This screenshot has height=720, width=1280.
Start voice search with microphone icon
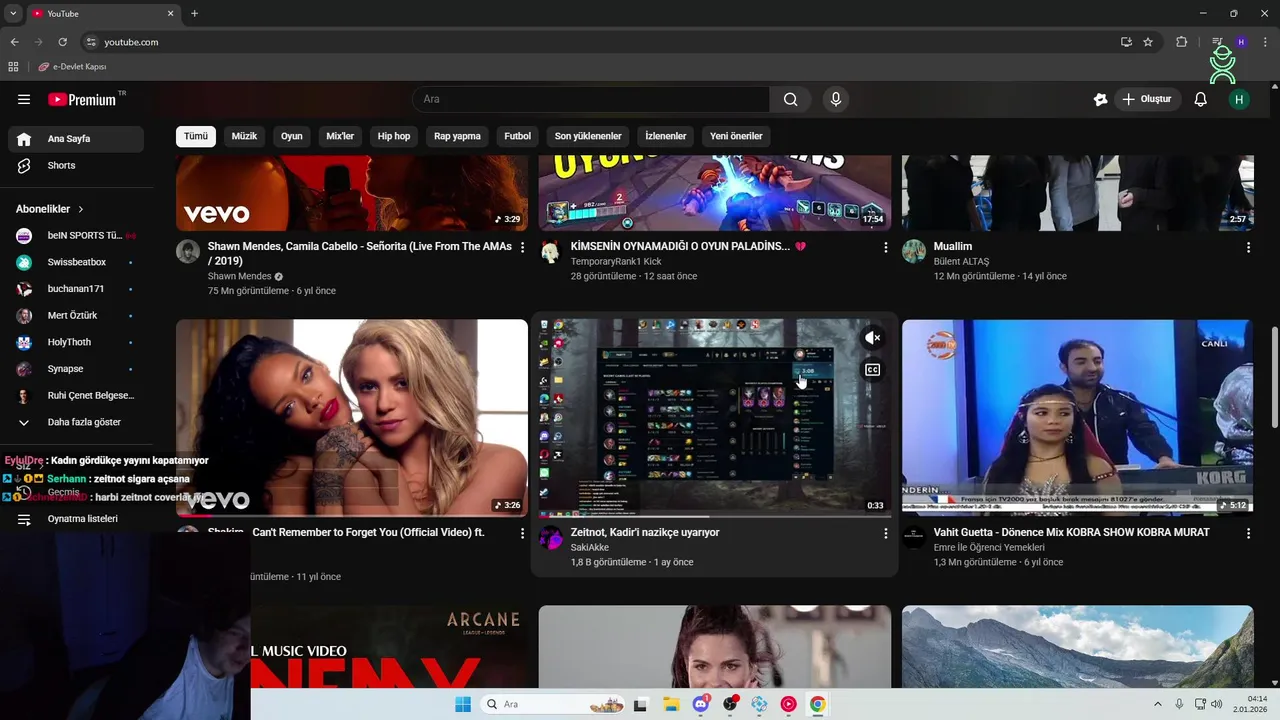[x=836, y=99]
